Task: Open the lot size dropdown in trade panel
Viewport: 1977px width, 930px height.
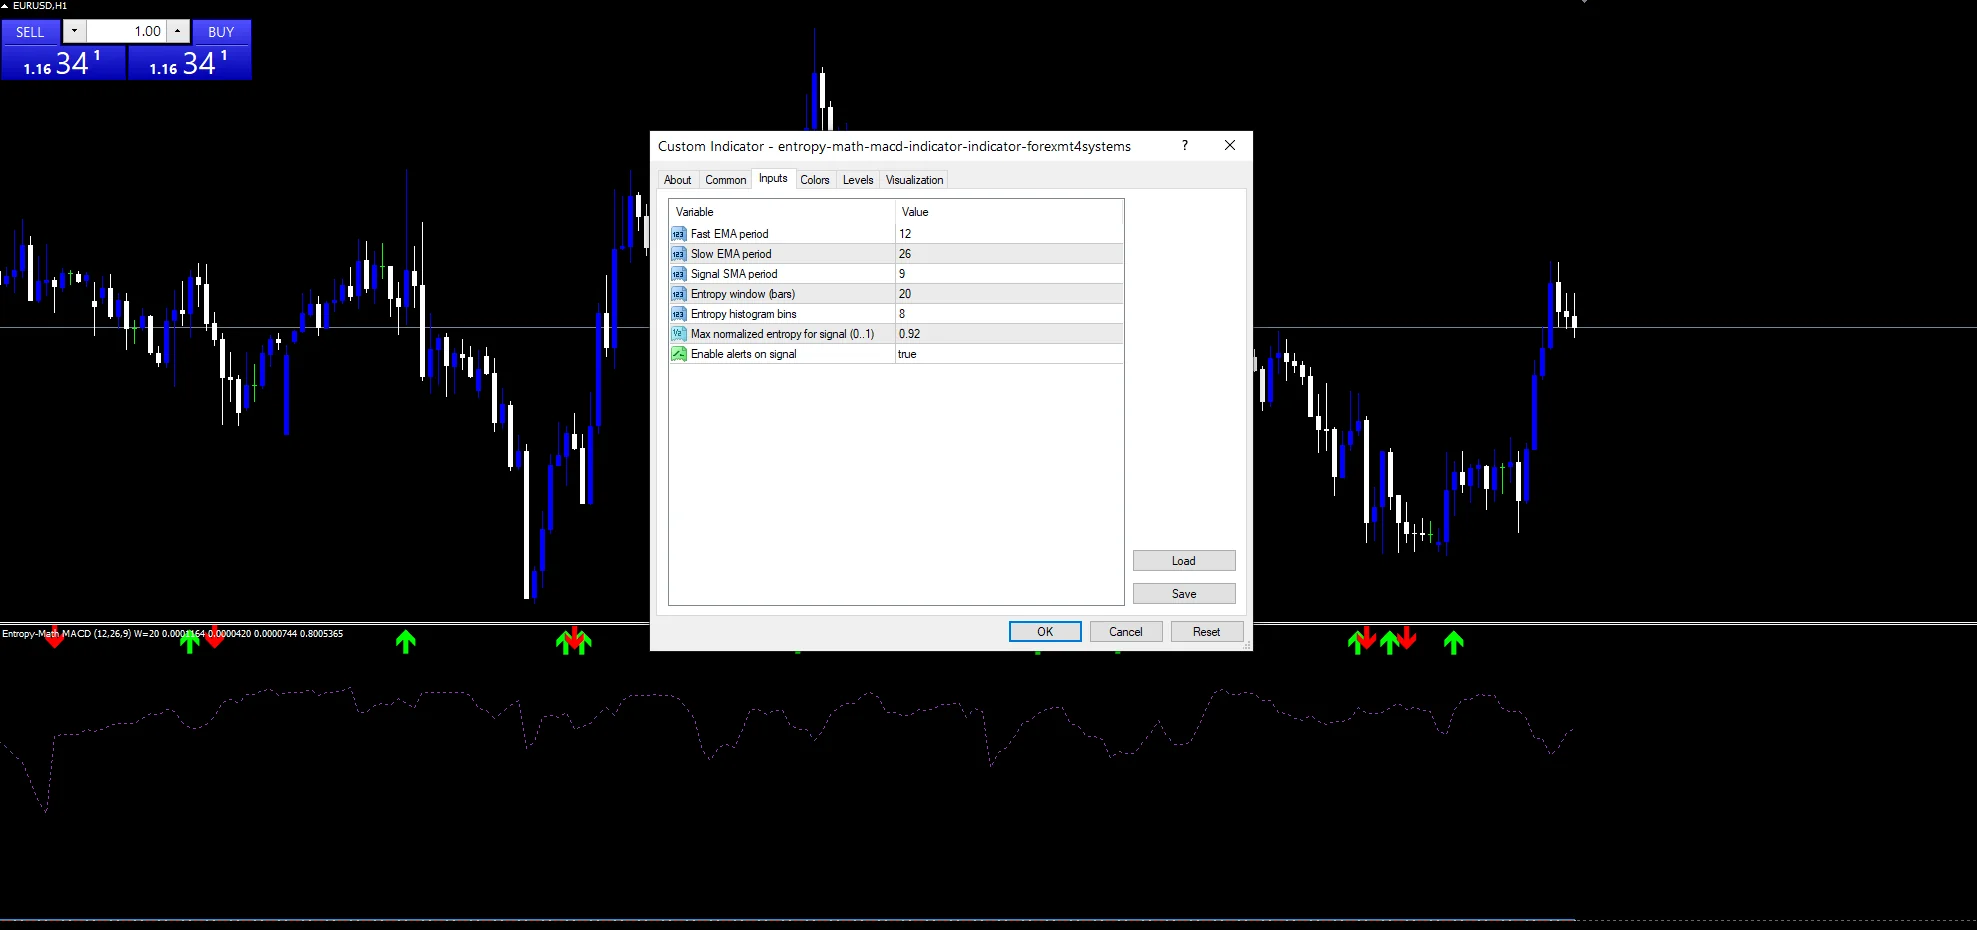Action: [x=74, y=31]
